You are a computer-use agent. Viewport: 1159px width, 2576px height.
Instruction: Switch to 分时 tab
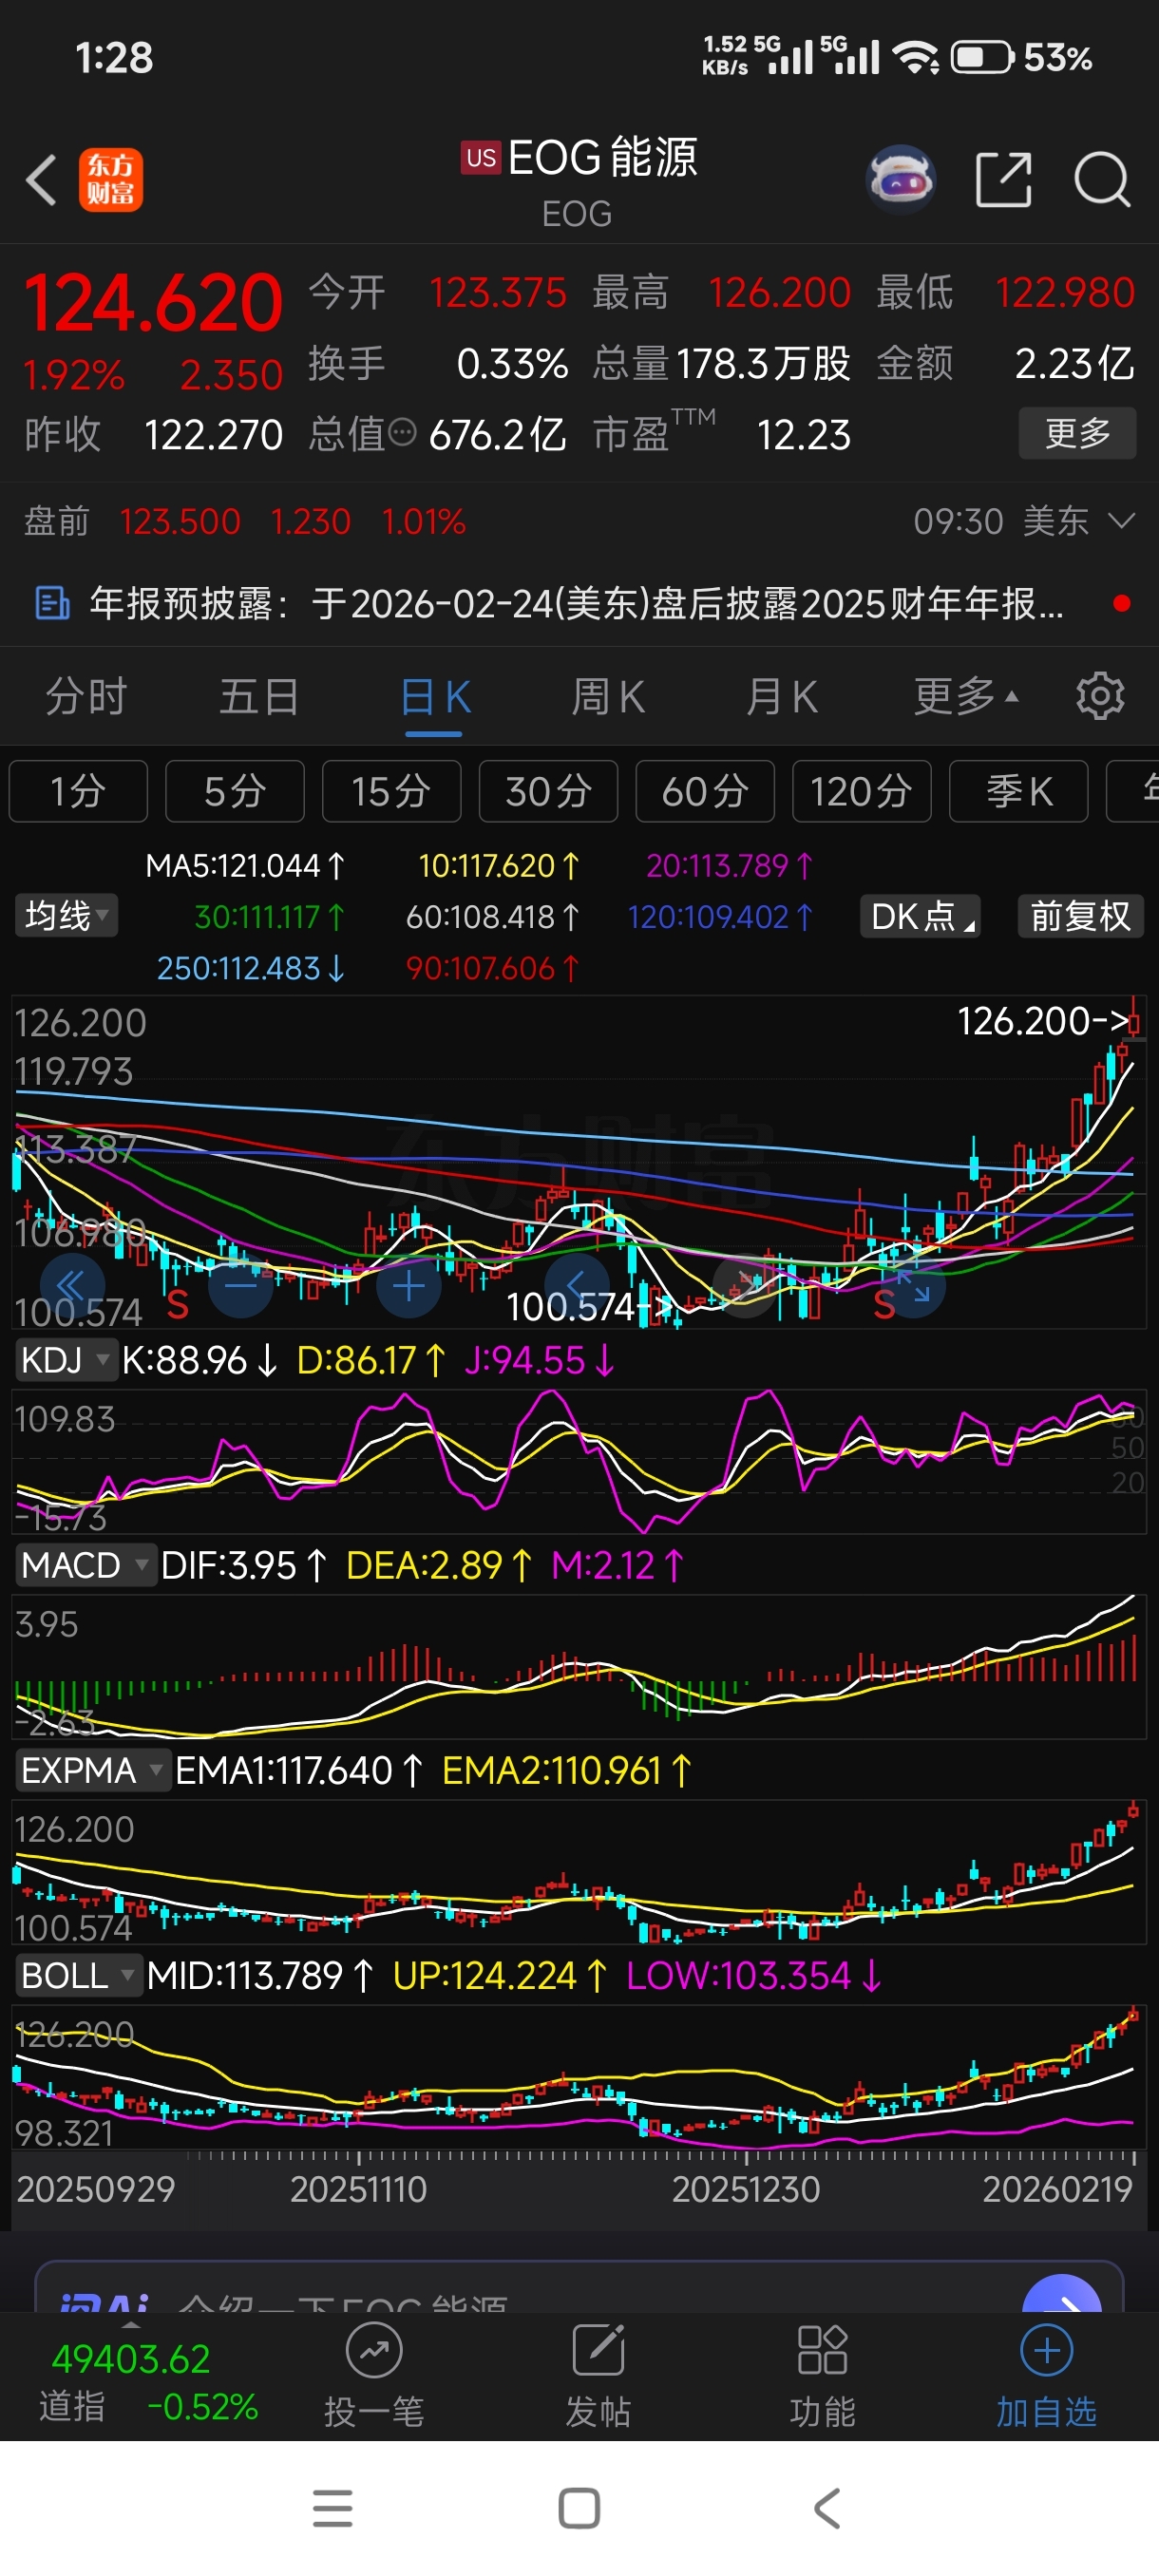pos(86,696)
